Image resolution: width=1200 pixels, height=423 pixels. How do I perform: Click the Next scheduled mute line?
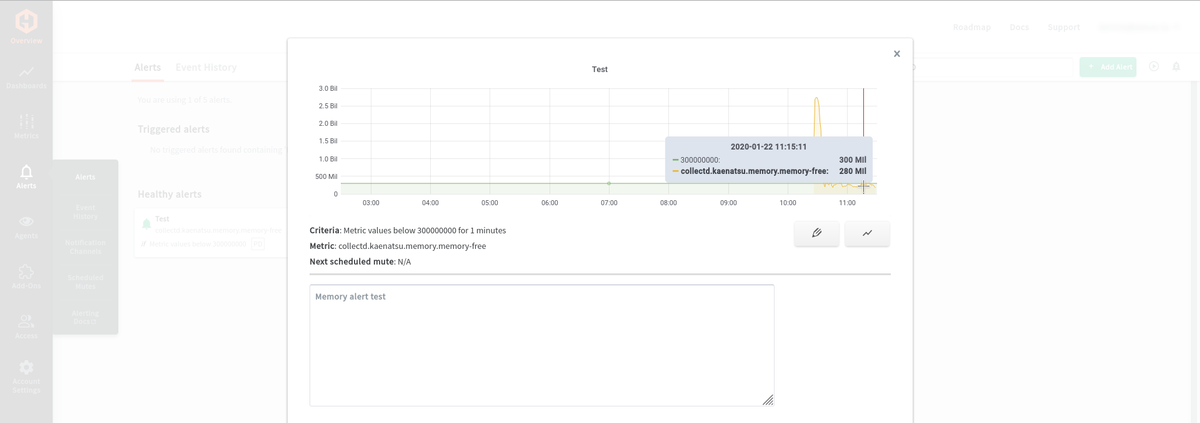(x=360, y=262)
